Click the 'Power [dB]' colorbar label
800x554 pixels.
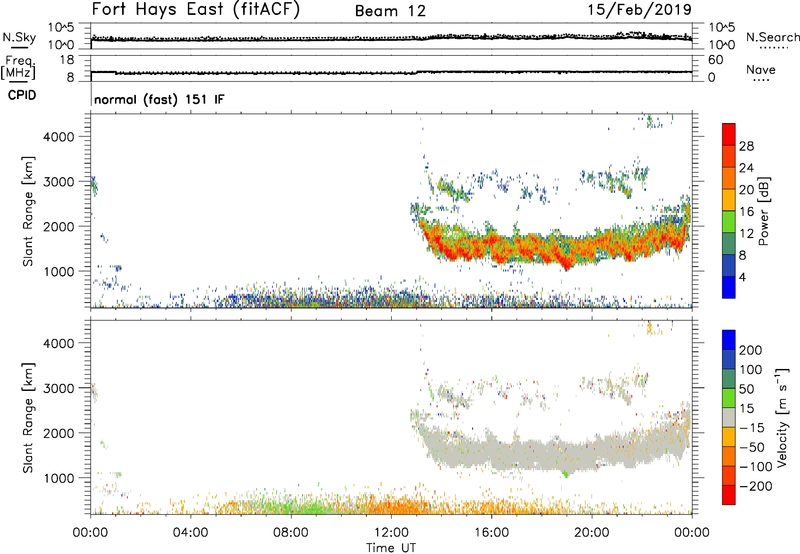764,211
